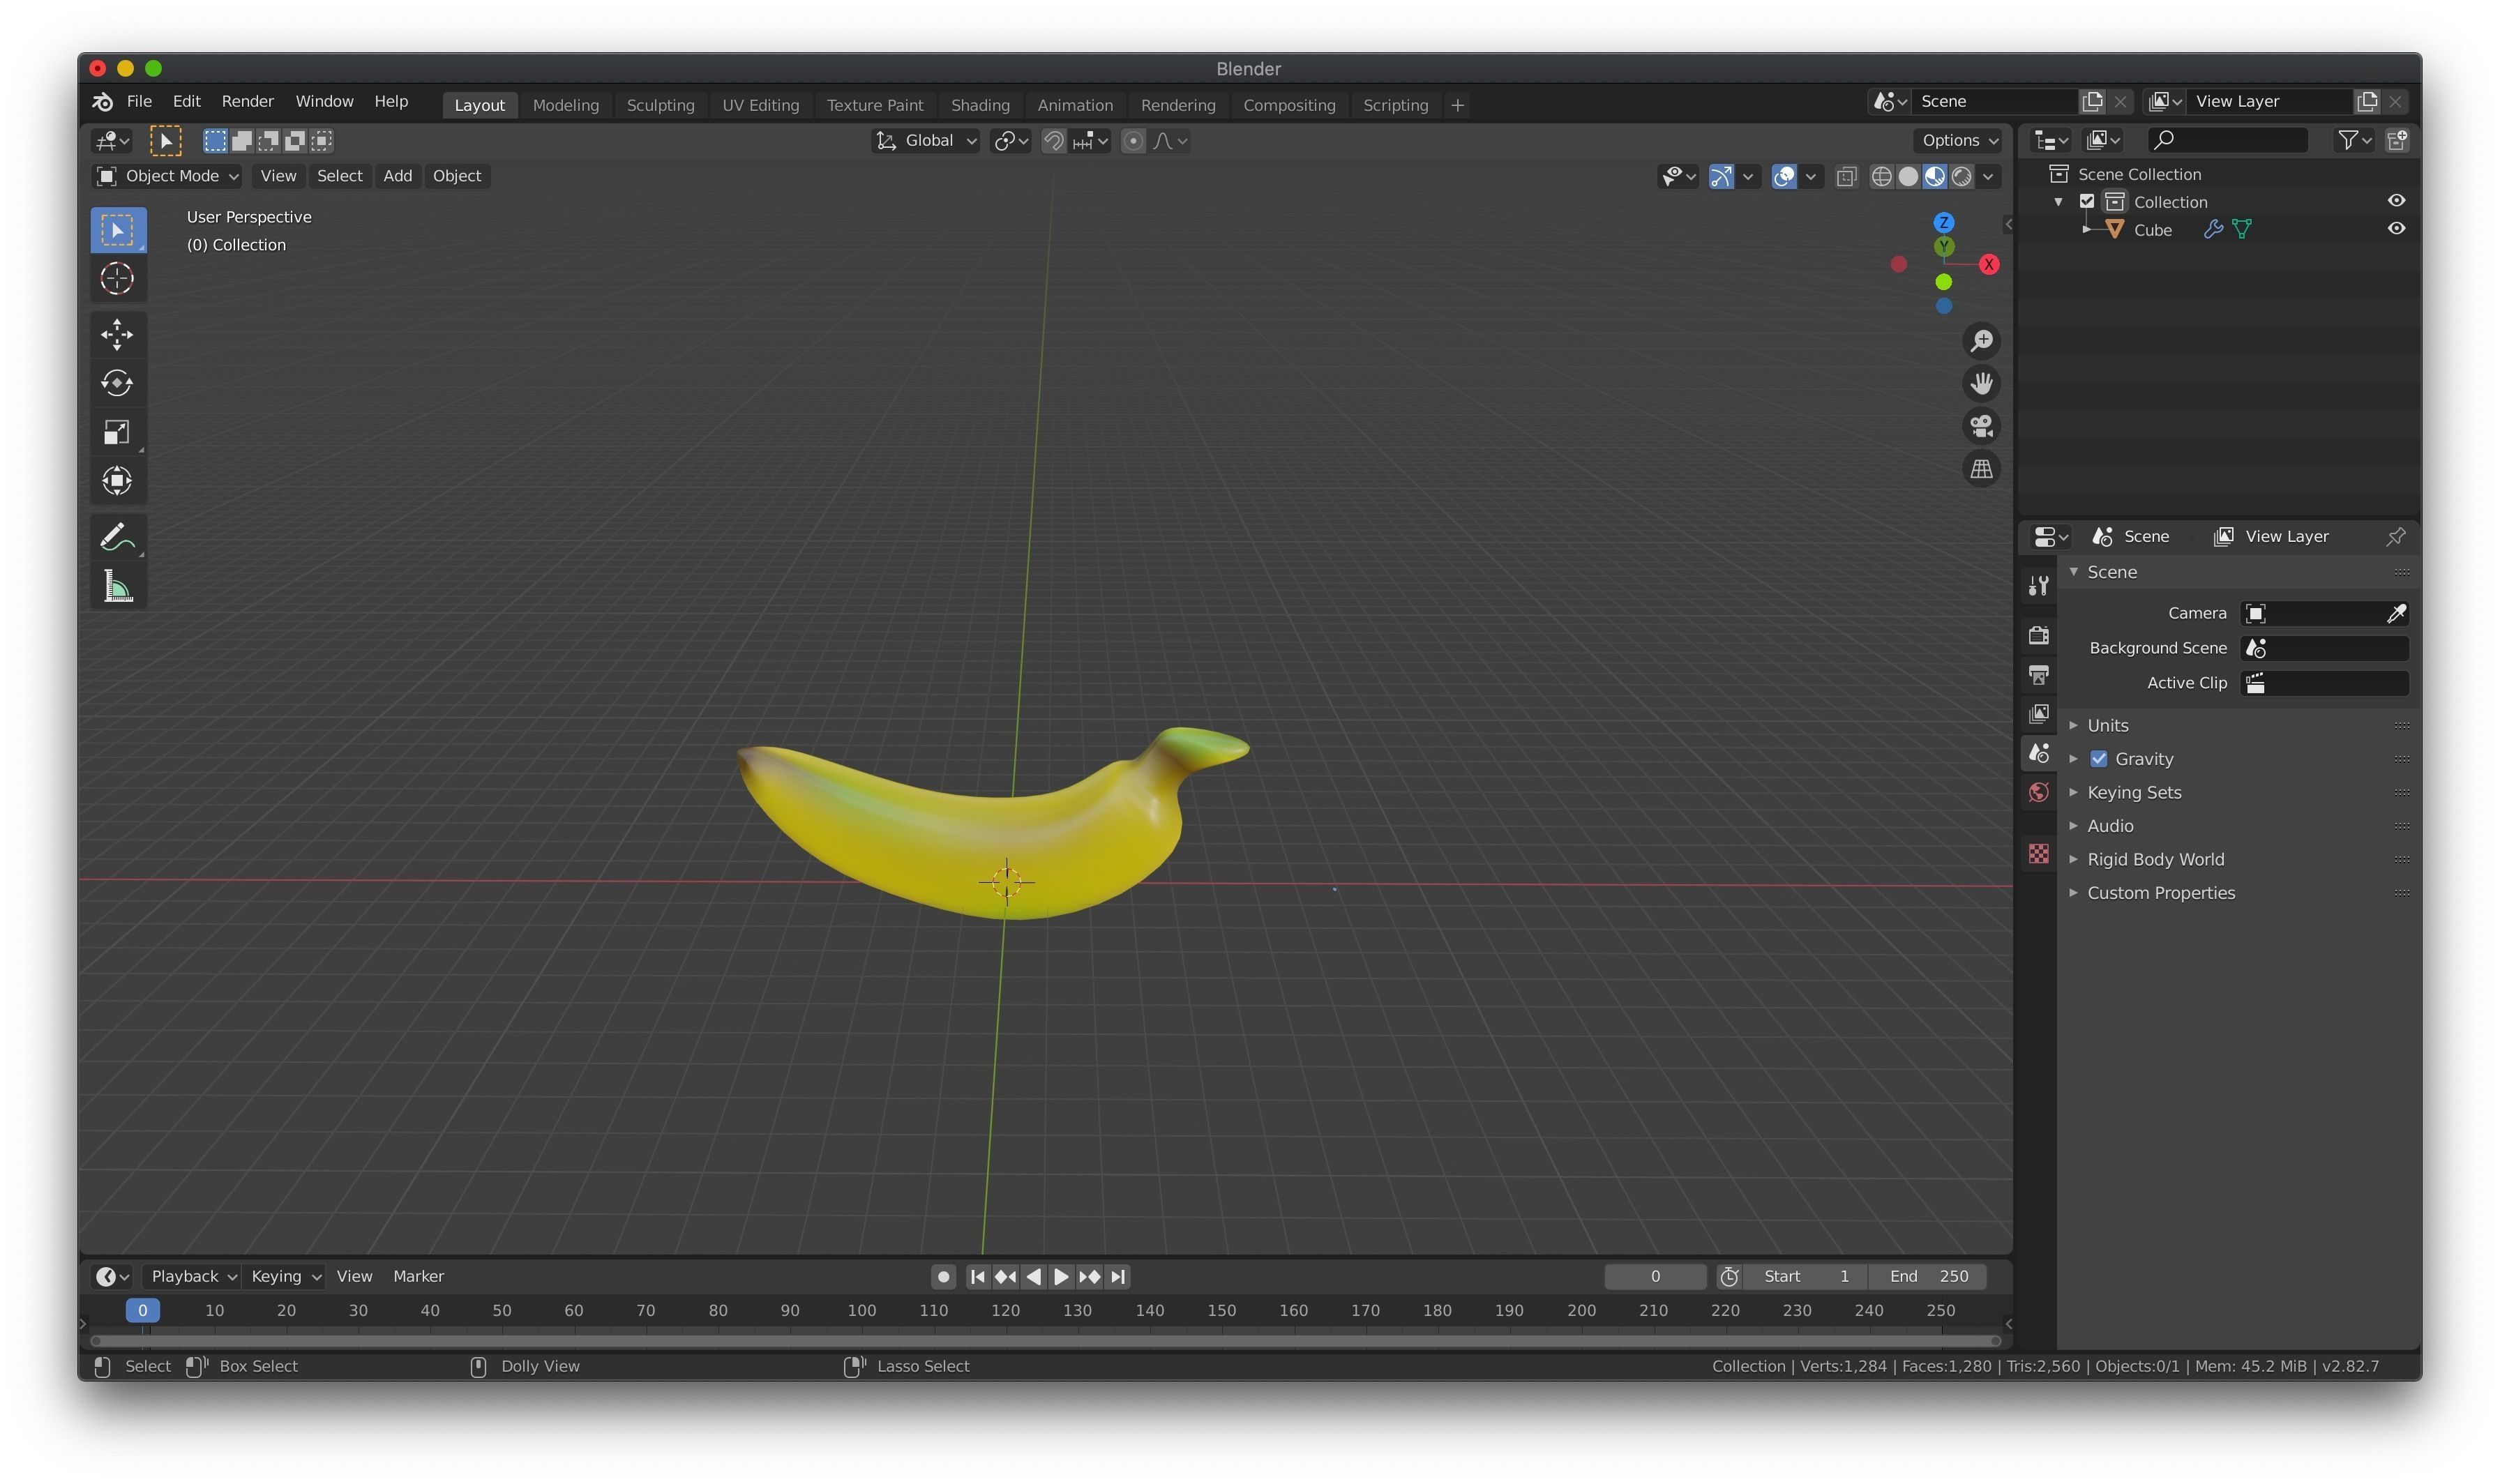Hide the Collection with eye icon
This screenshot has height=1484, width=2500.
2396,201
